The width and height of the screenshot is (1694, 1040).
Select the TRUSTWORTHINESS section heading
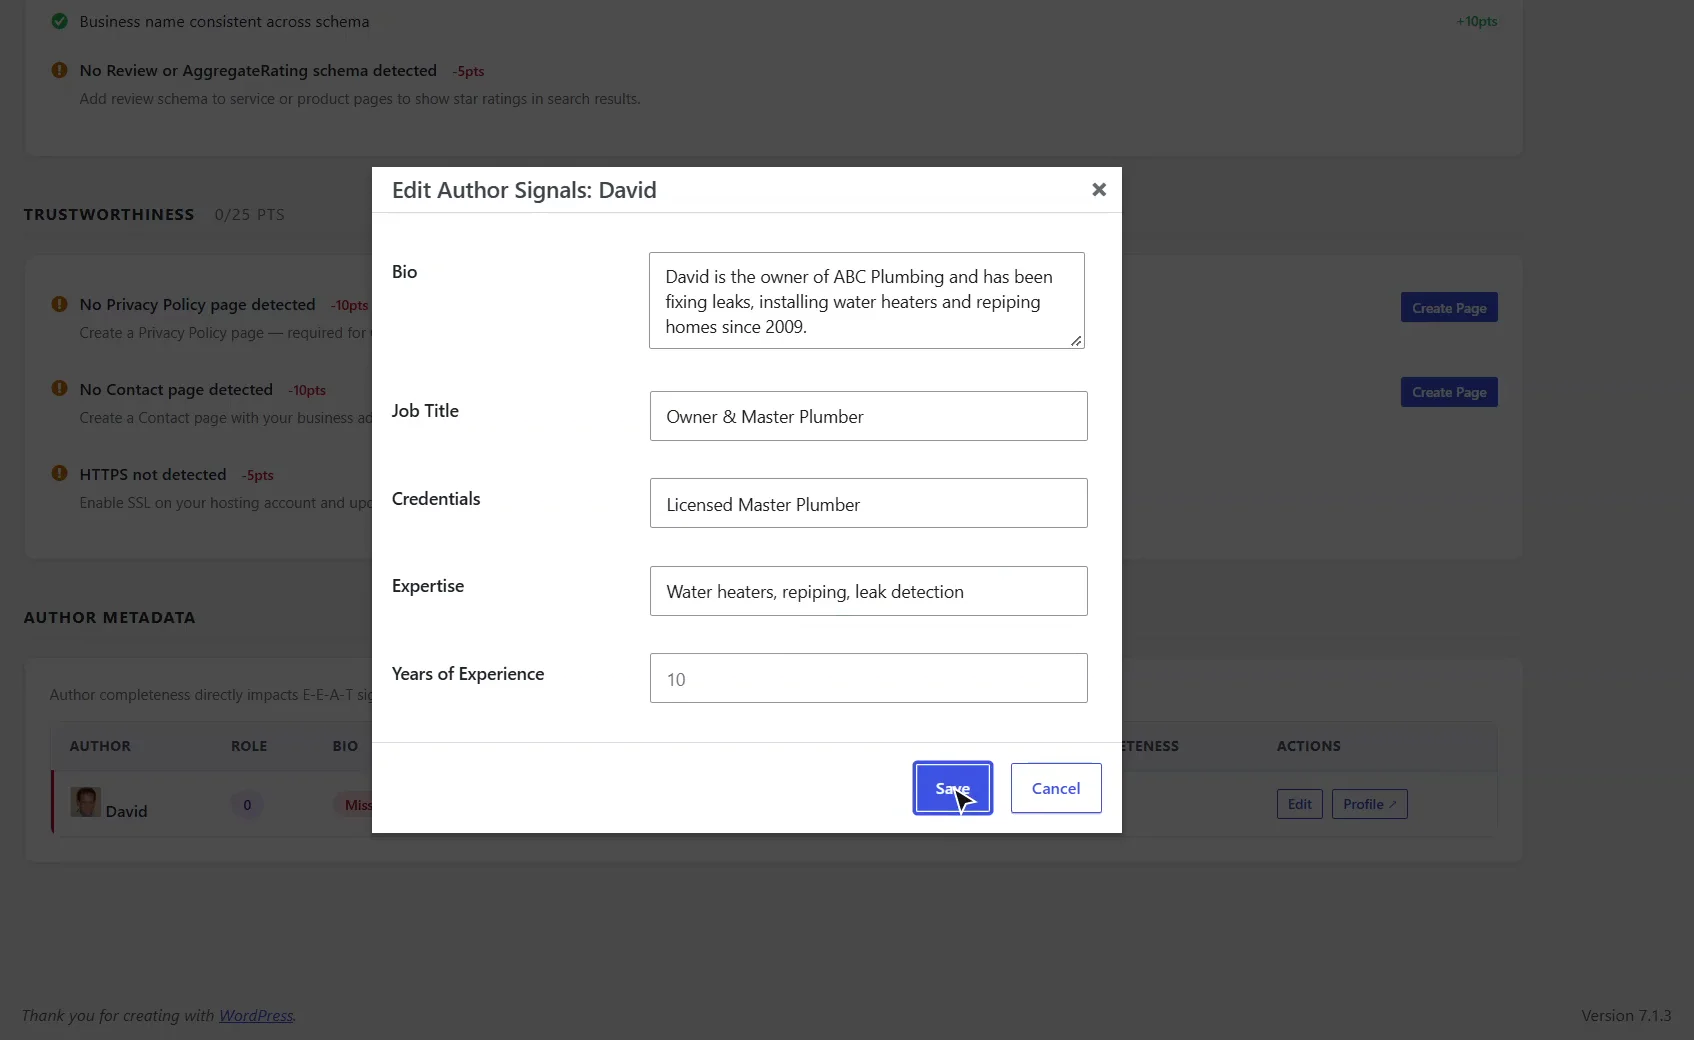[x=109, y=214]
